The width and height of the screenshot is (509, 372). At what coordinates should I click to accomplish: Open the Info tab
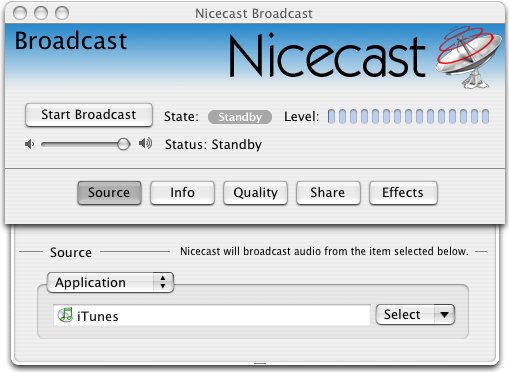(x=182, y=193)
